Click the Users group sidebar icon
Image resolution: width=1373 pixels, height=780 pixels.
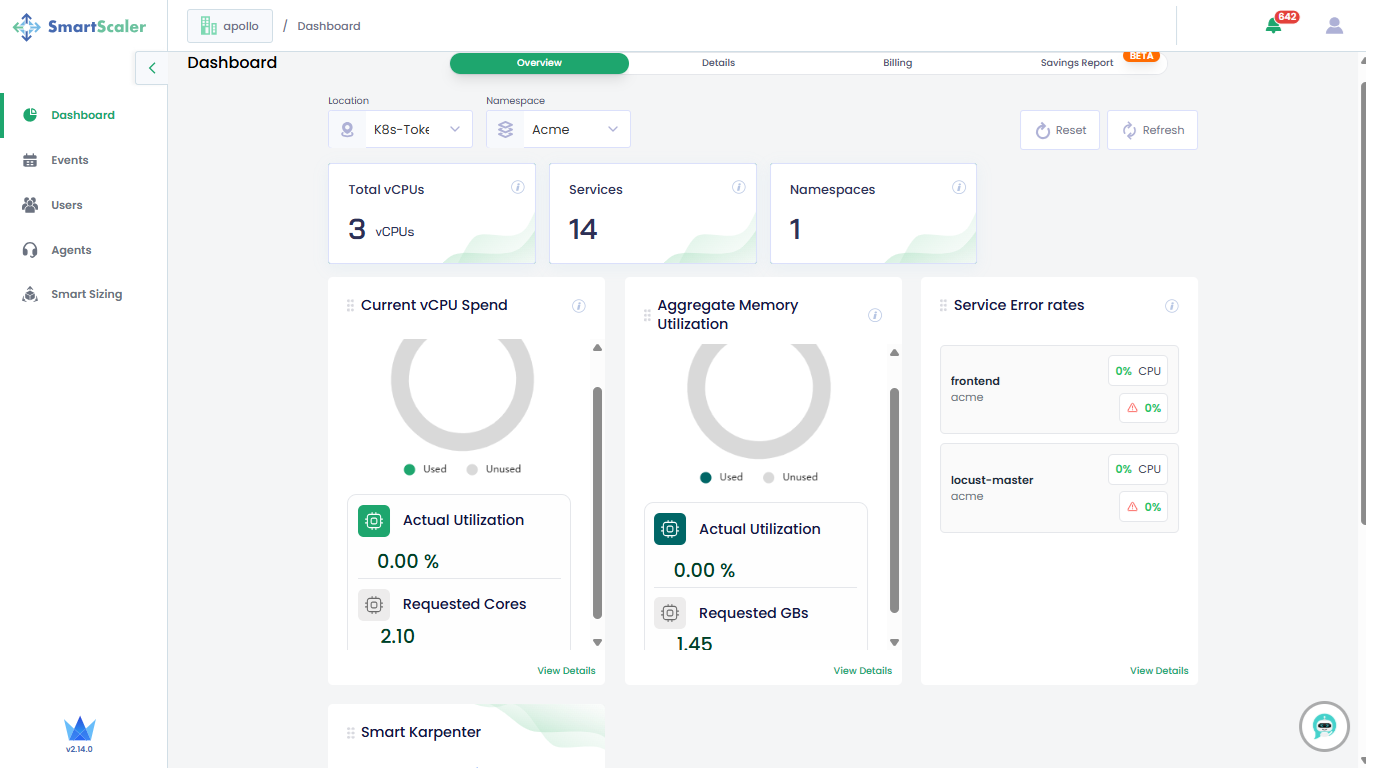30,205
